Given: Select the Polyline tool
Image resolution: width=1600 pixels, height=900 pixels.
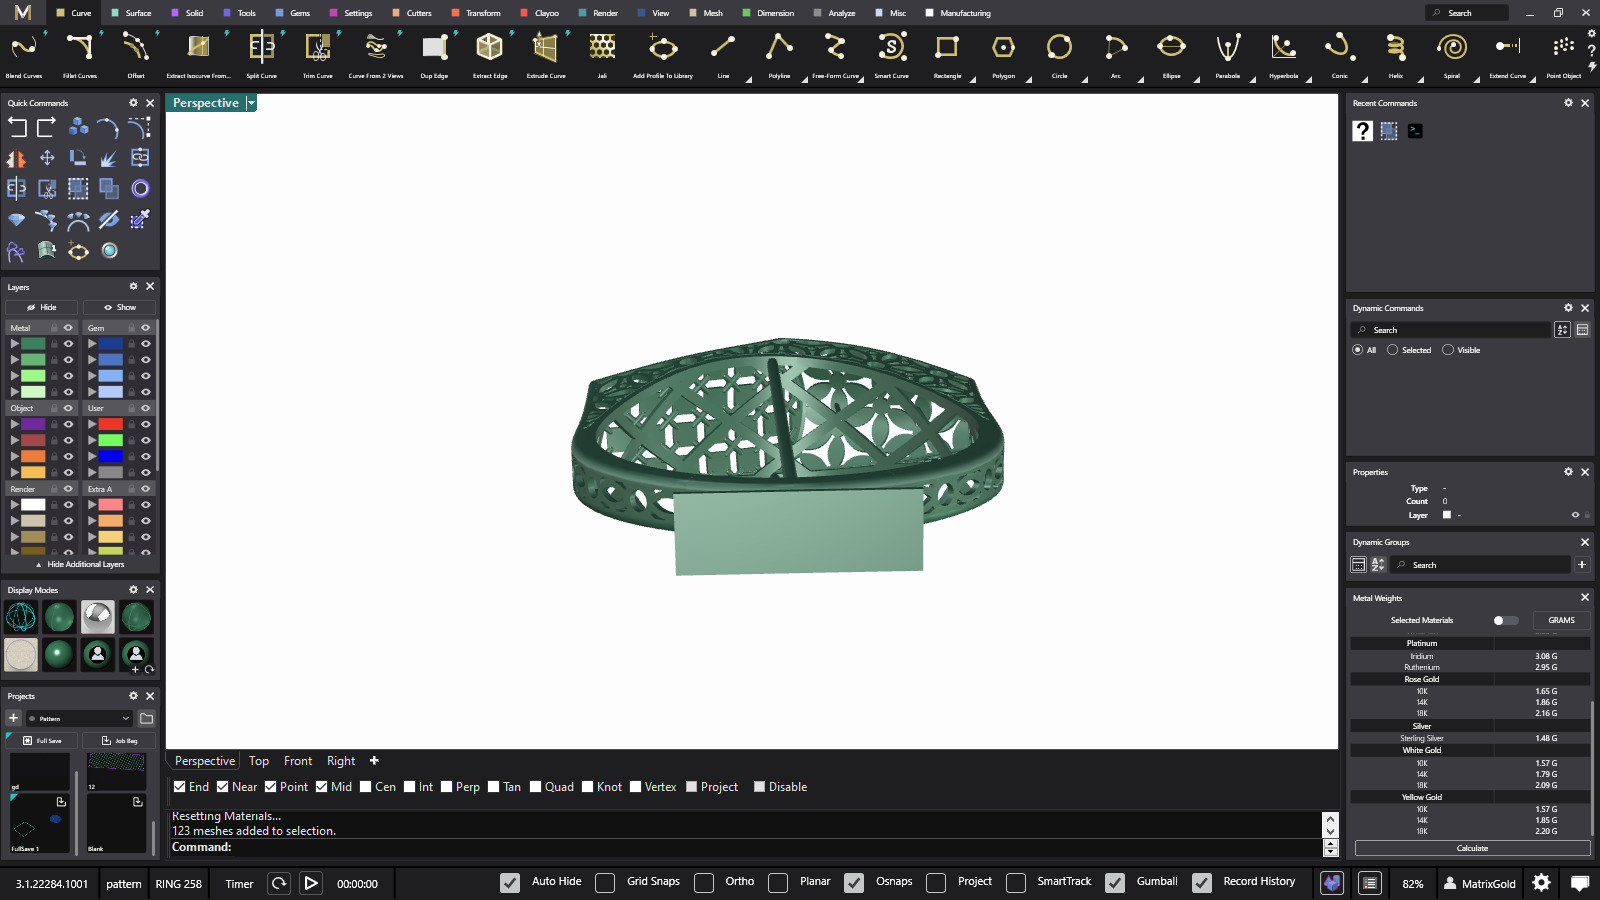Looking at the screenshot, I should point(779,53).
